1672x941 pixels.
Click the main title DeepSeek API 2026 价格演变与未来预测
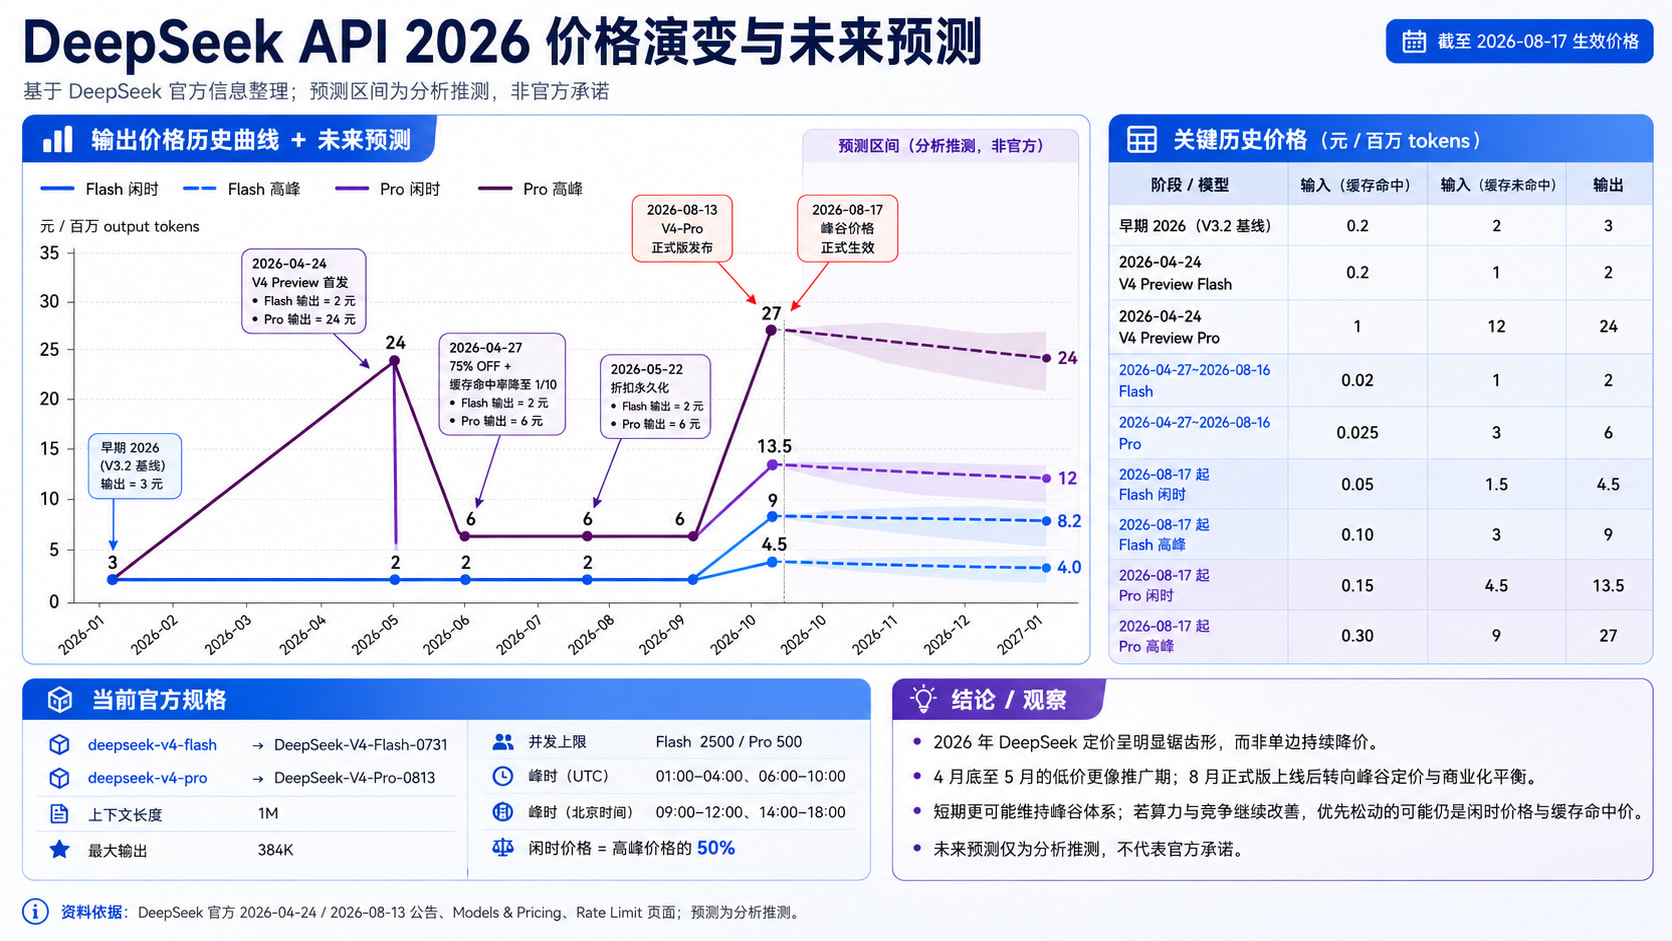[502, 42]
